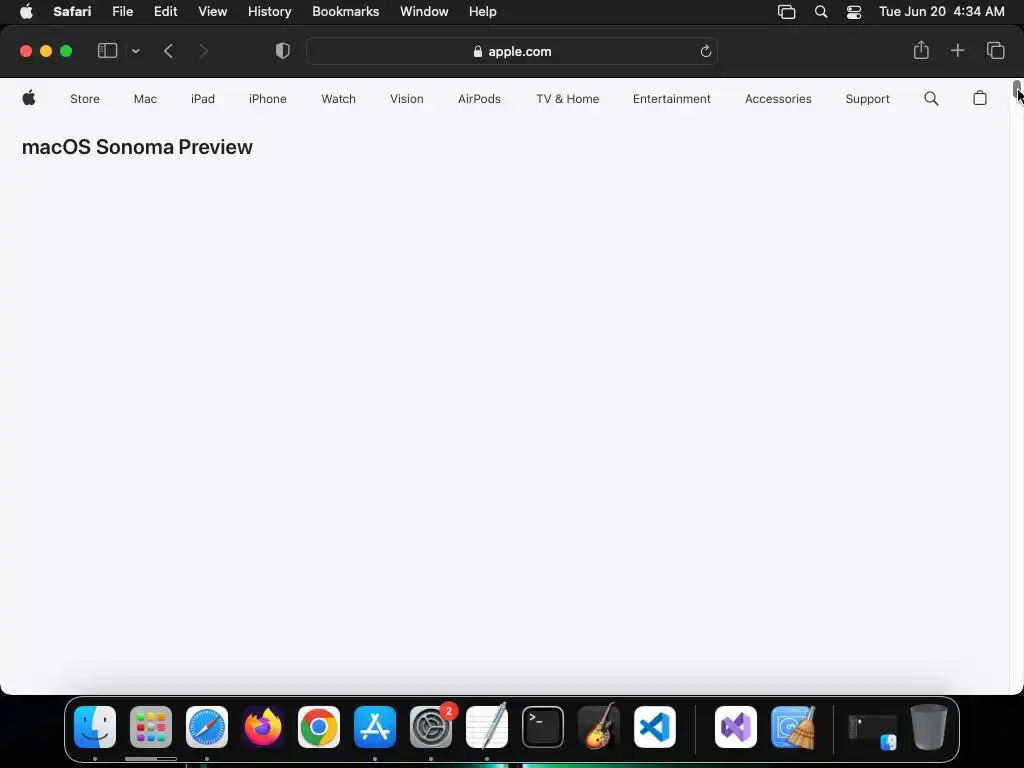
Task: Open the TV & Home link
Action: point(568,99)
